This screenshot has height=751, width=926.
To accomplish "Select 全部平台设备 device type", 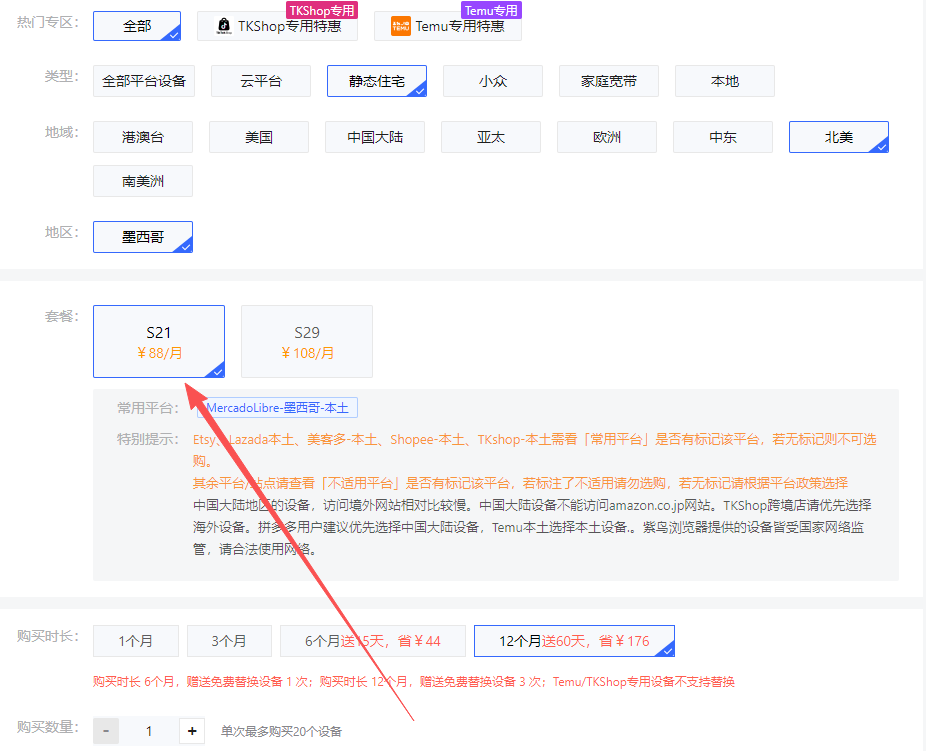I will pyautogui.click(x=144, y=82).
